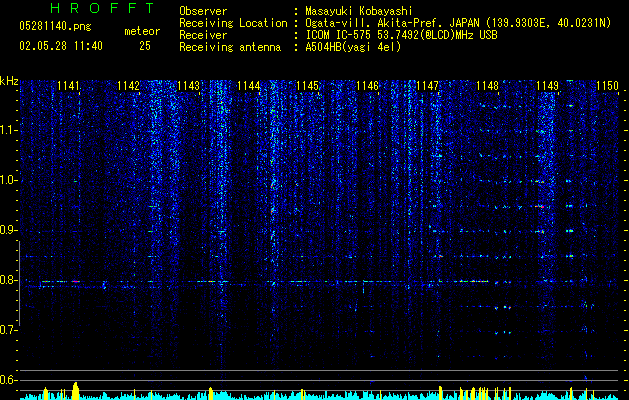Image resolution: width=629 pixels, height=400 pixels.
Task: Click the 1143 time marker
Action: click(188, 86)
